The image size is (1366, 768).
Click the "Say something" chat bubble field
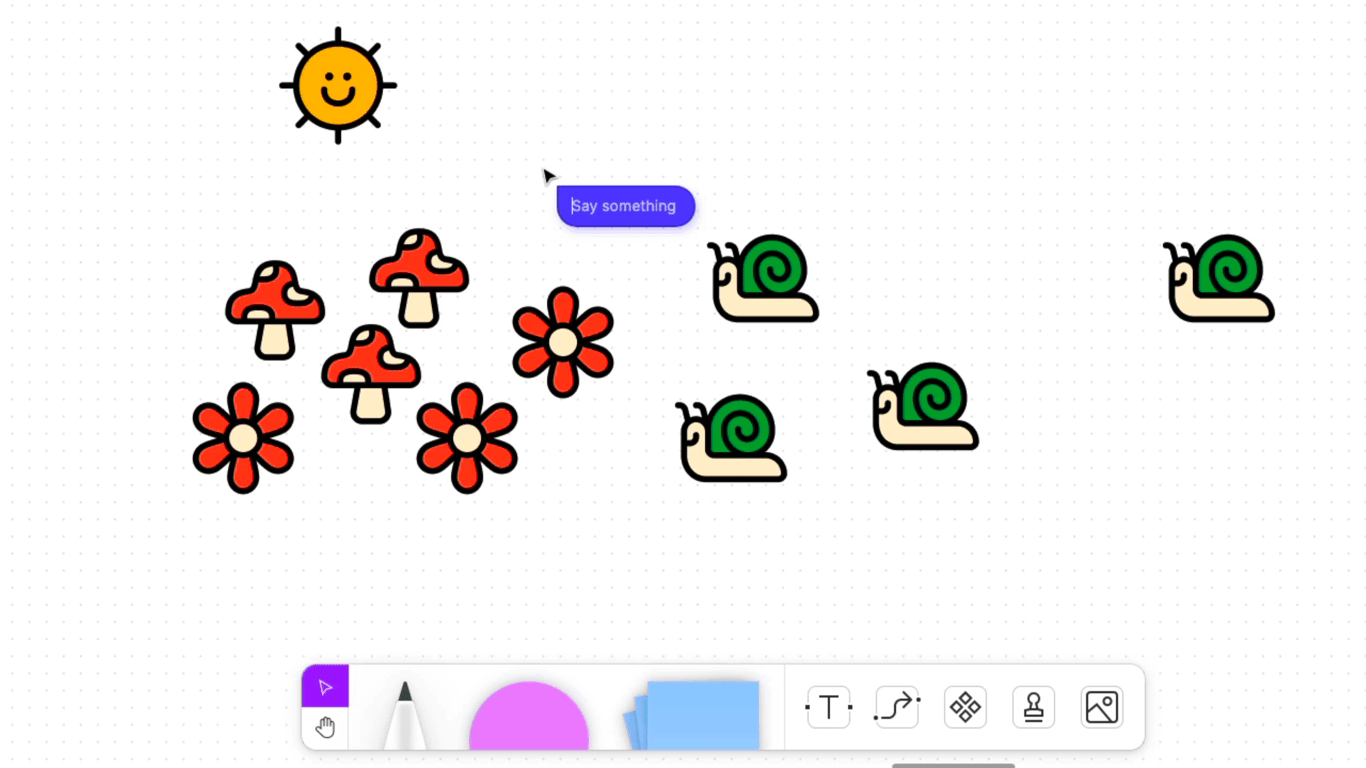626,206
